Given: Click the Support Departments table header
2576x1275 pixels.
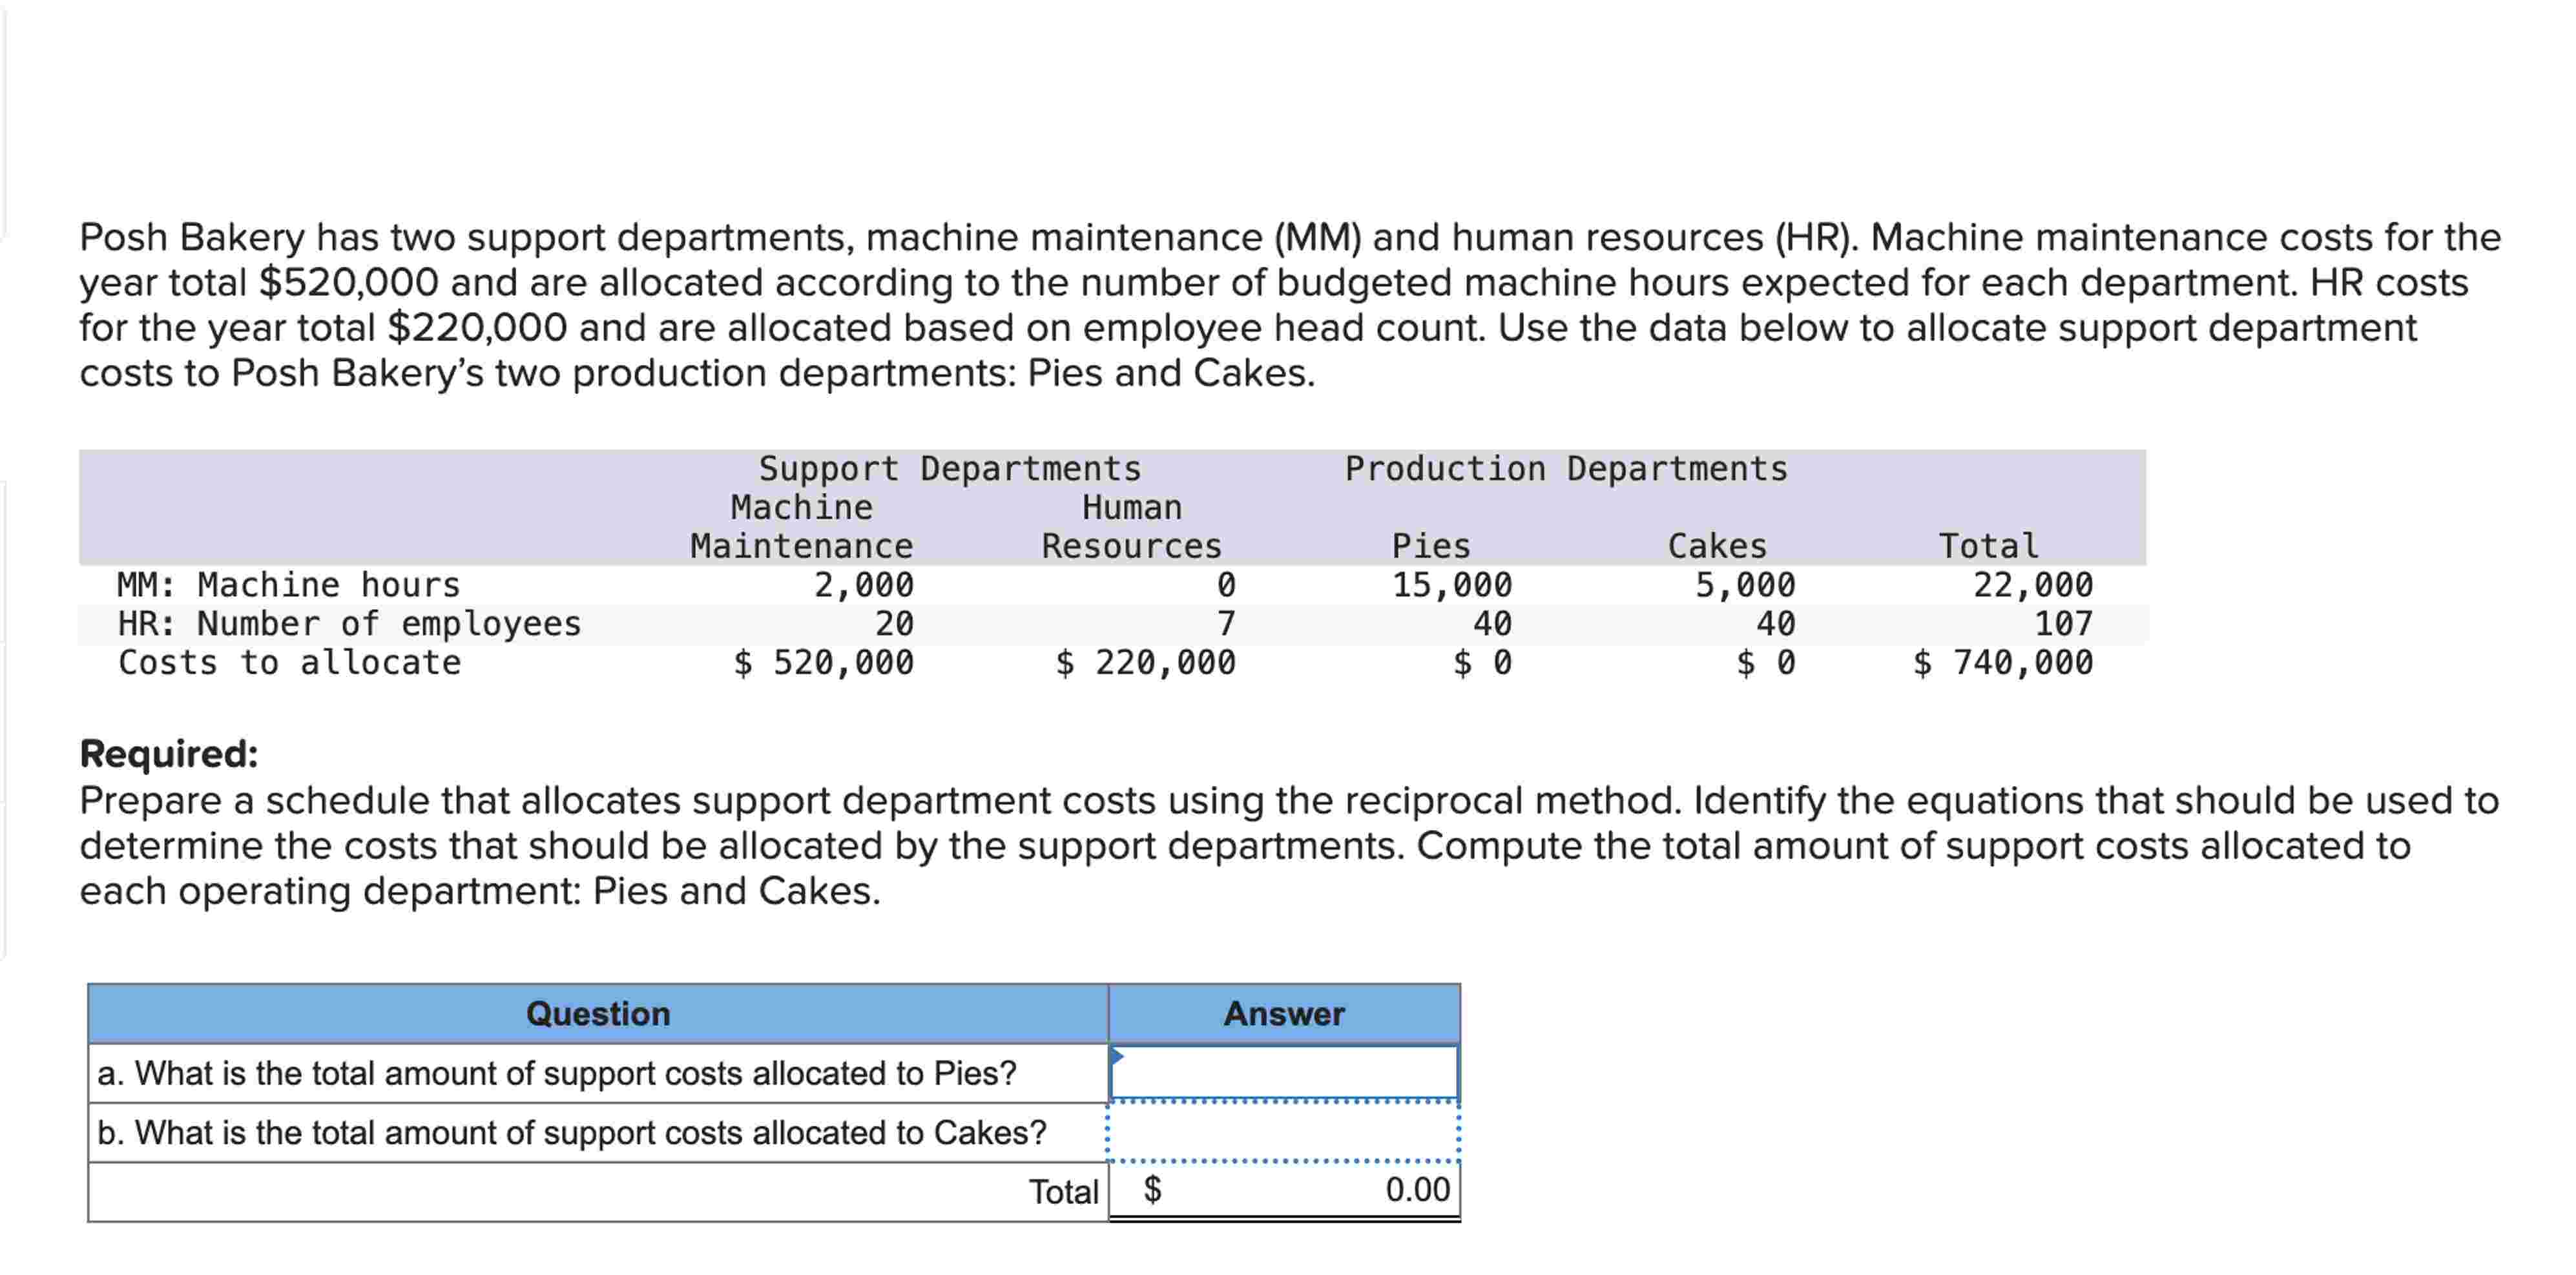Looking at the screenshot, I should pyautogui.click(x=950, y=468).
